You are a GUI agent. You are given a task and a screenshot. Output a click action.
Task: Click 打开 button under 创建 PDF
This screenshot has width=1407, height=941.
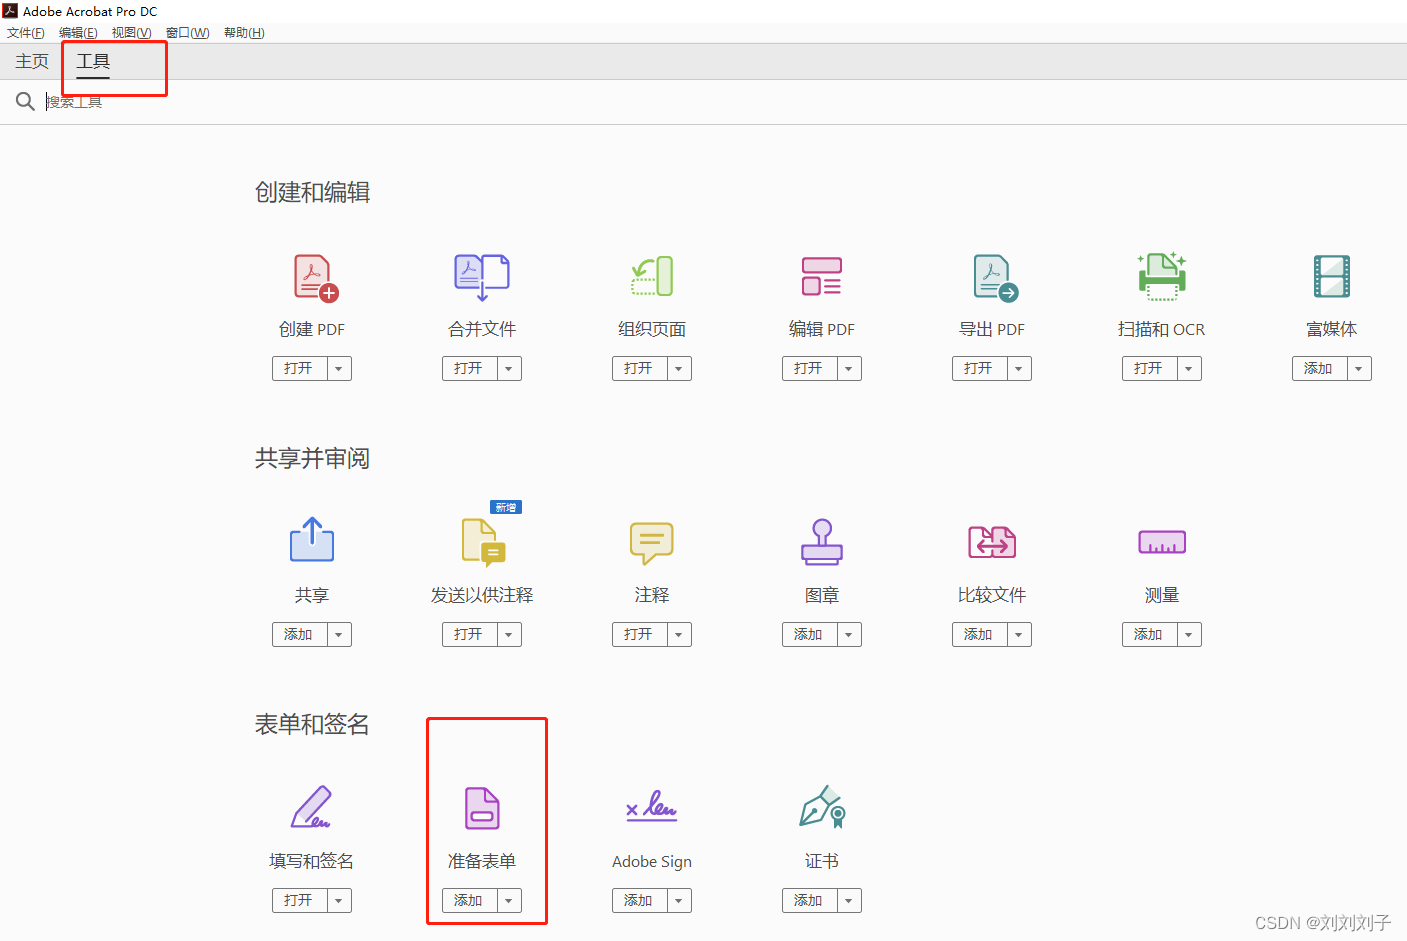(300, 368)
